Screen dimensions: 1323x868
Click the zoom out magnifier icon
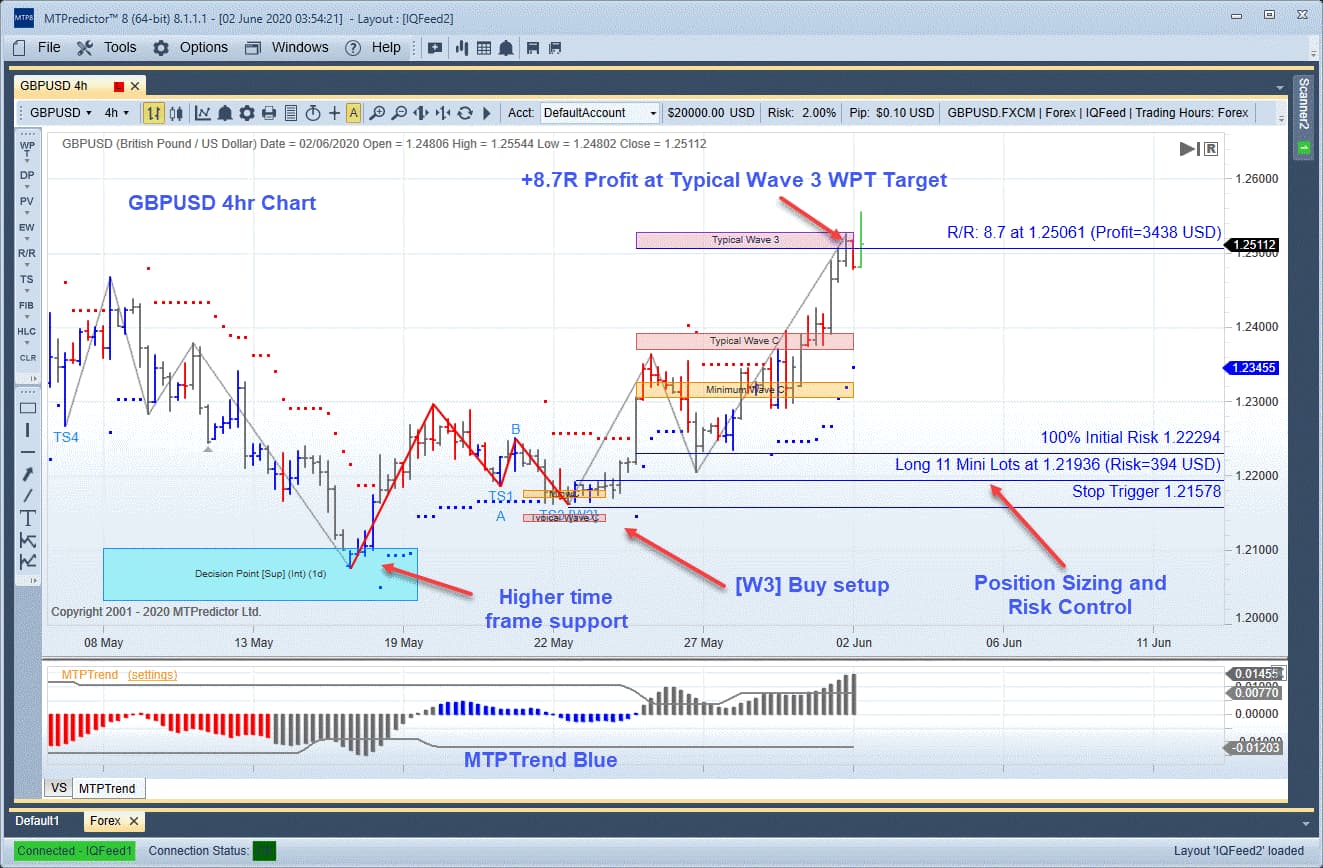(x=401, y=113)
